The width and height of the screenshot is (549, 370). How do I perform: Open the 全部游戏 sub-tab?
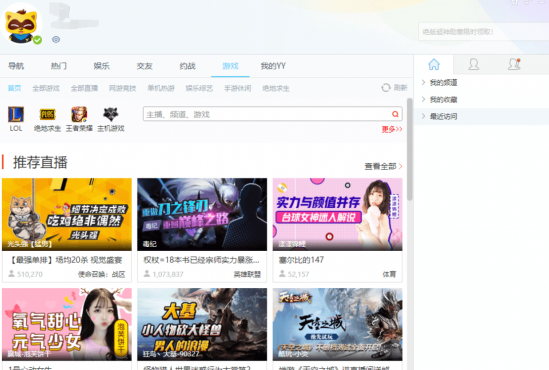point(46,88)
